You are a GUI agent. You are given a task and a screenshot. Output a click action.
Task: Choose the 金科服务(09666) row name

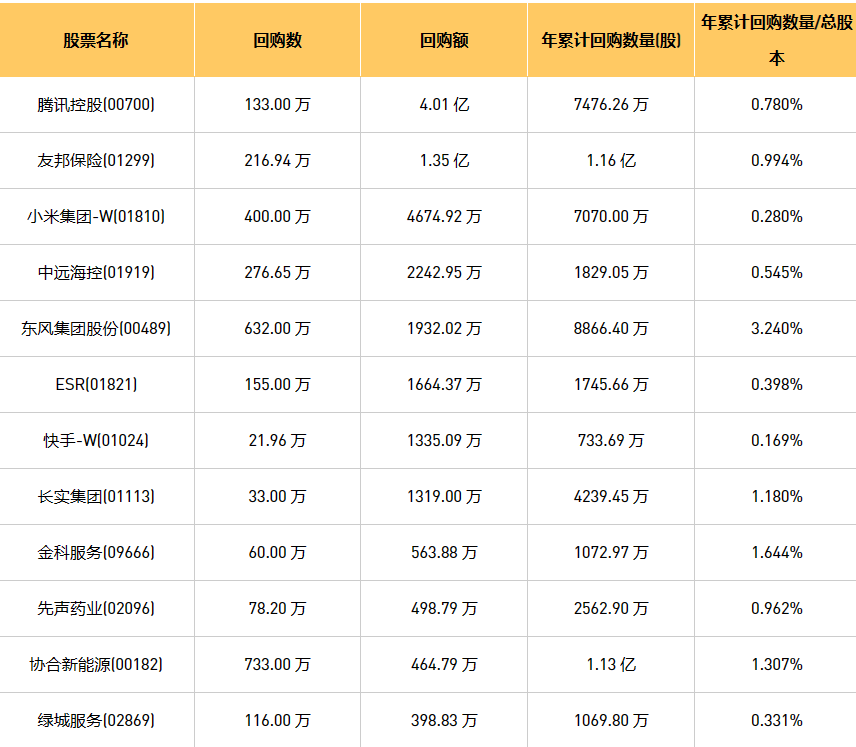[x=96, y=553]
